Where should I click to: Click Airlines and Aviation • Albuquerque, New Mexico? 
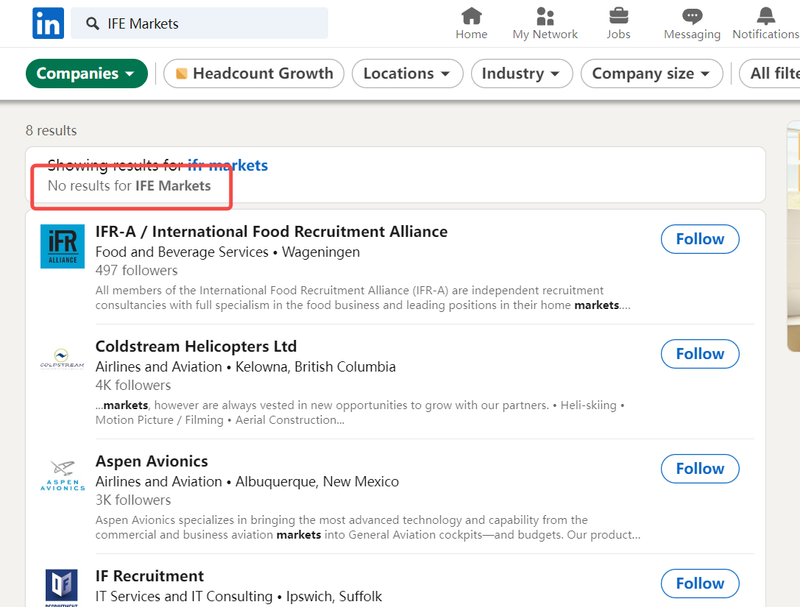247,482
